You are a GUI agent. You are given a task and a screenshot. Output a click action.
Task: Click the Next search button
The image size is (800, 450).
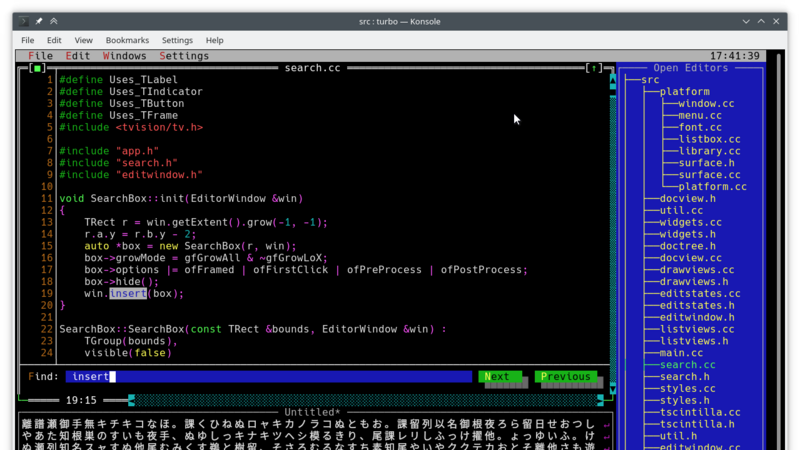[x=500, y=377]
